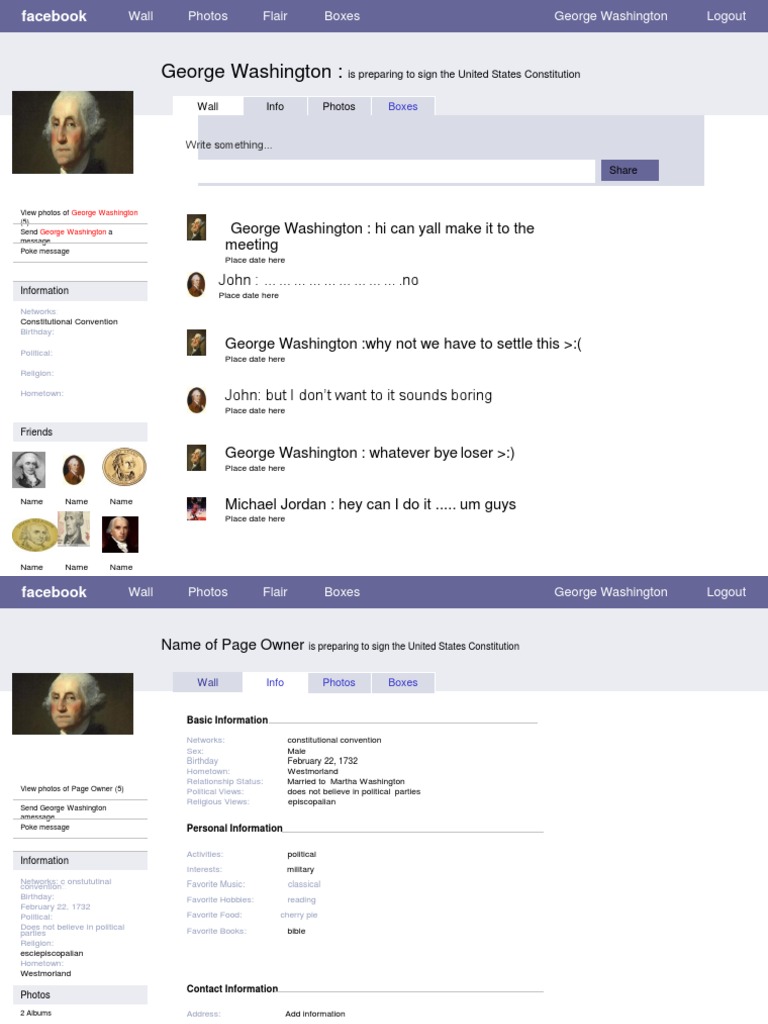Select Wall in the lower navigation bar
This screenshot has height=1024, width=768.
click(x=140, y=592)
